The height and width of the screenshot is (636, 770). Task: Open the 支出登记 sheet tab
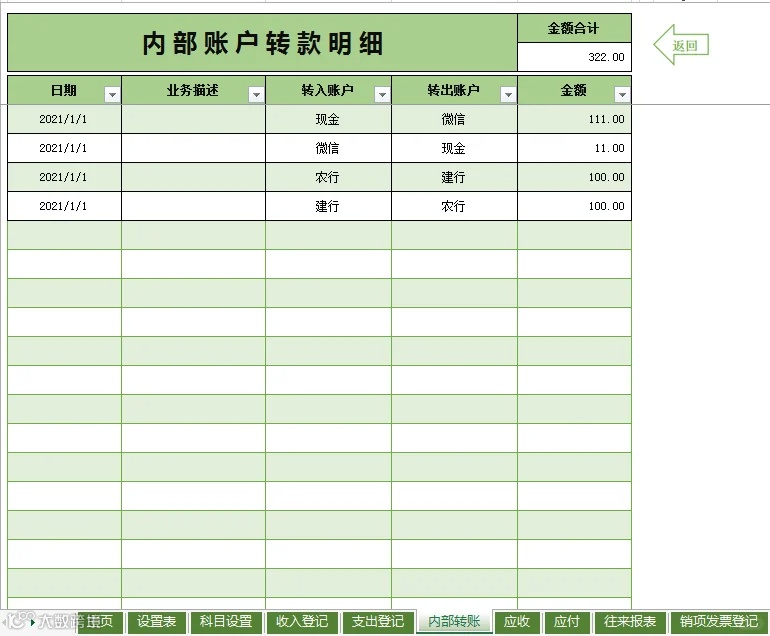(x=378, y=622)
